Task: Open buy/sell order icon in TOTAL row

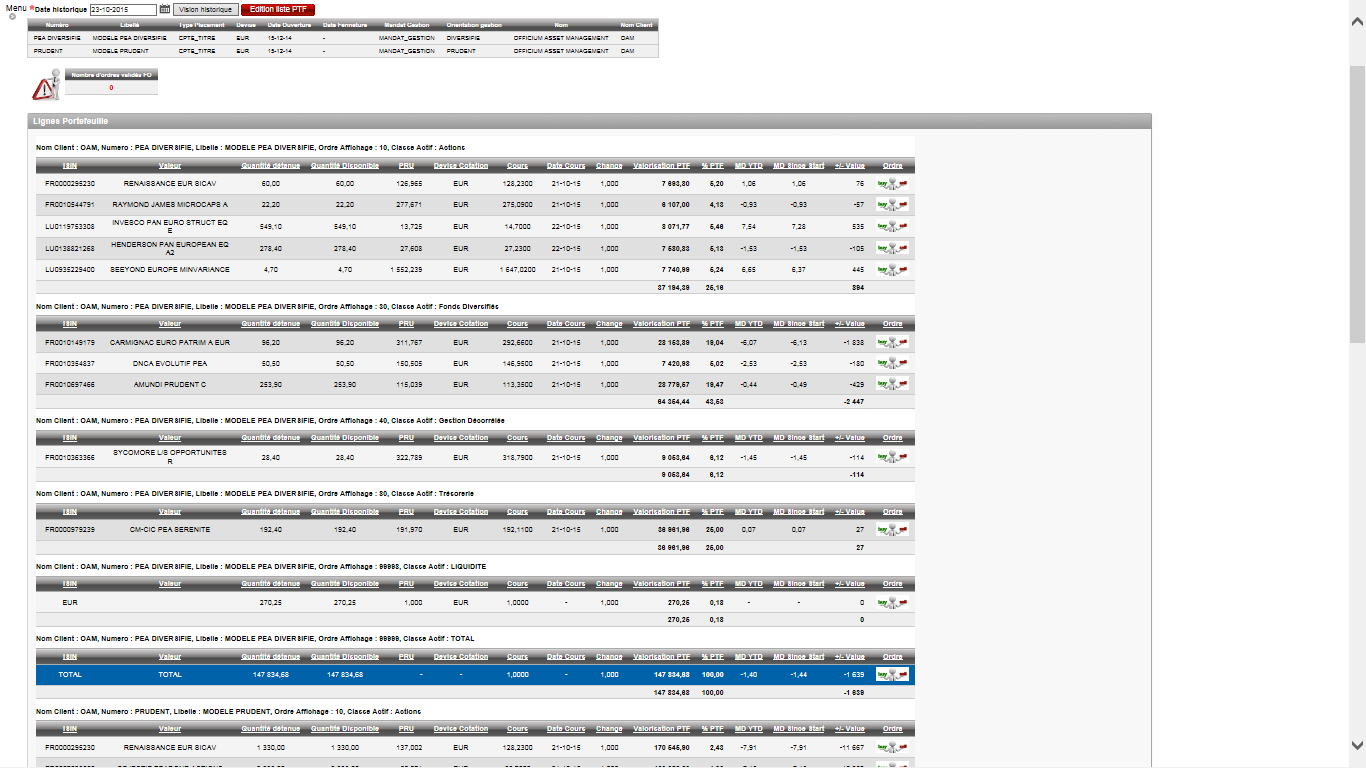Action: click(x=892, y=675)
